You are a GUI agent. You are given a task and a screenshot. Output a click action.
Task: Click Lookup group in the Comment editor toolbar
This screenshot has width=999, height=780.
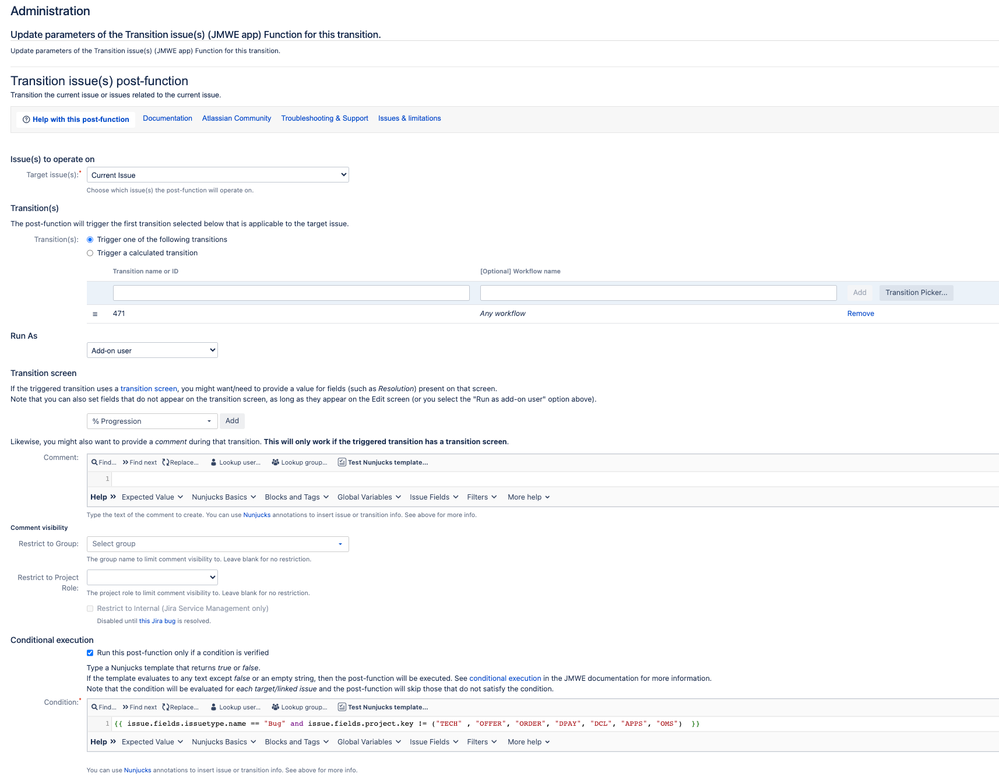pyautogui.click(x=299, y=463)
